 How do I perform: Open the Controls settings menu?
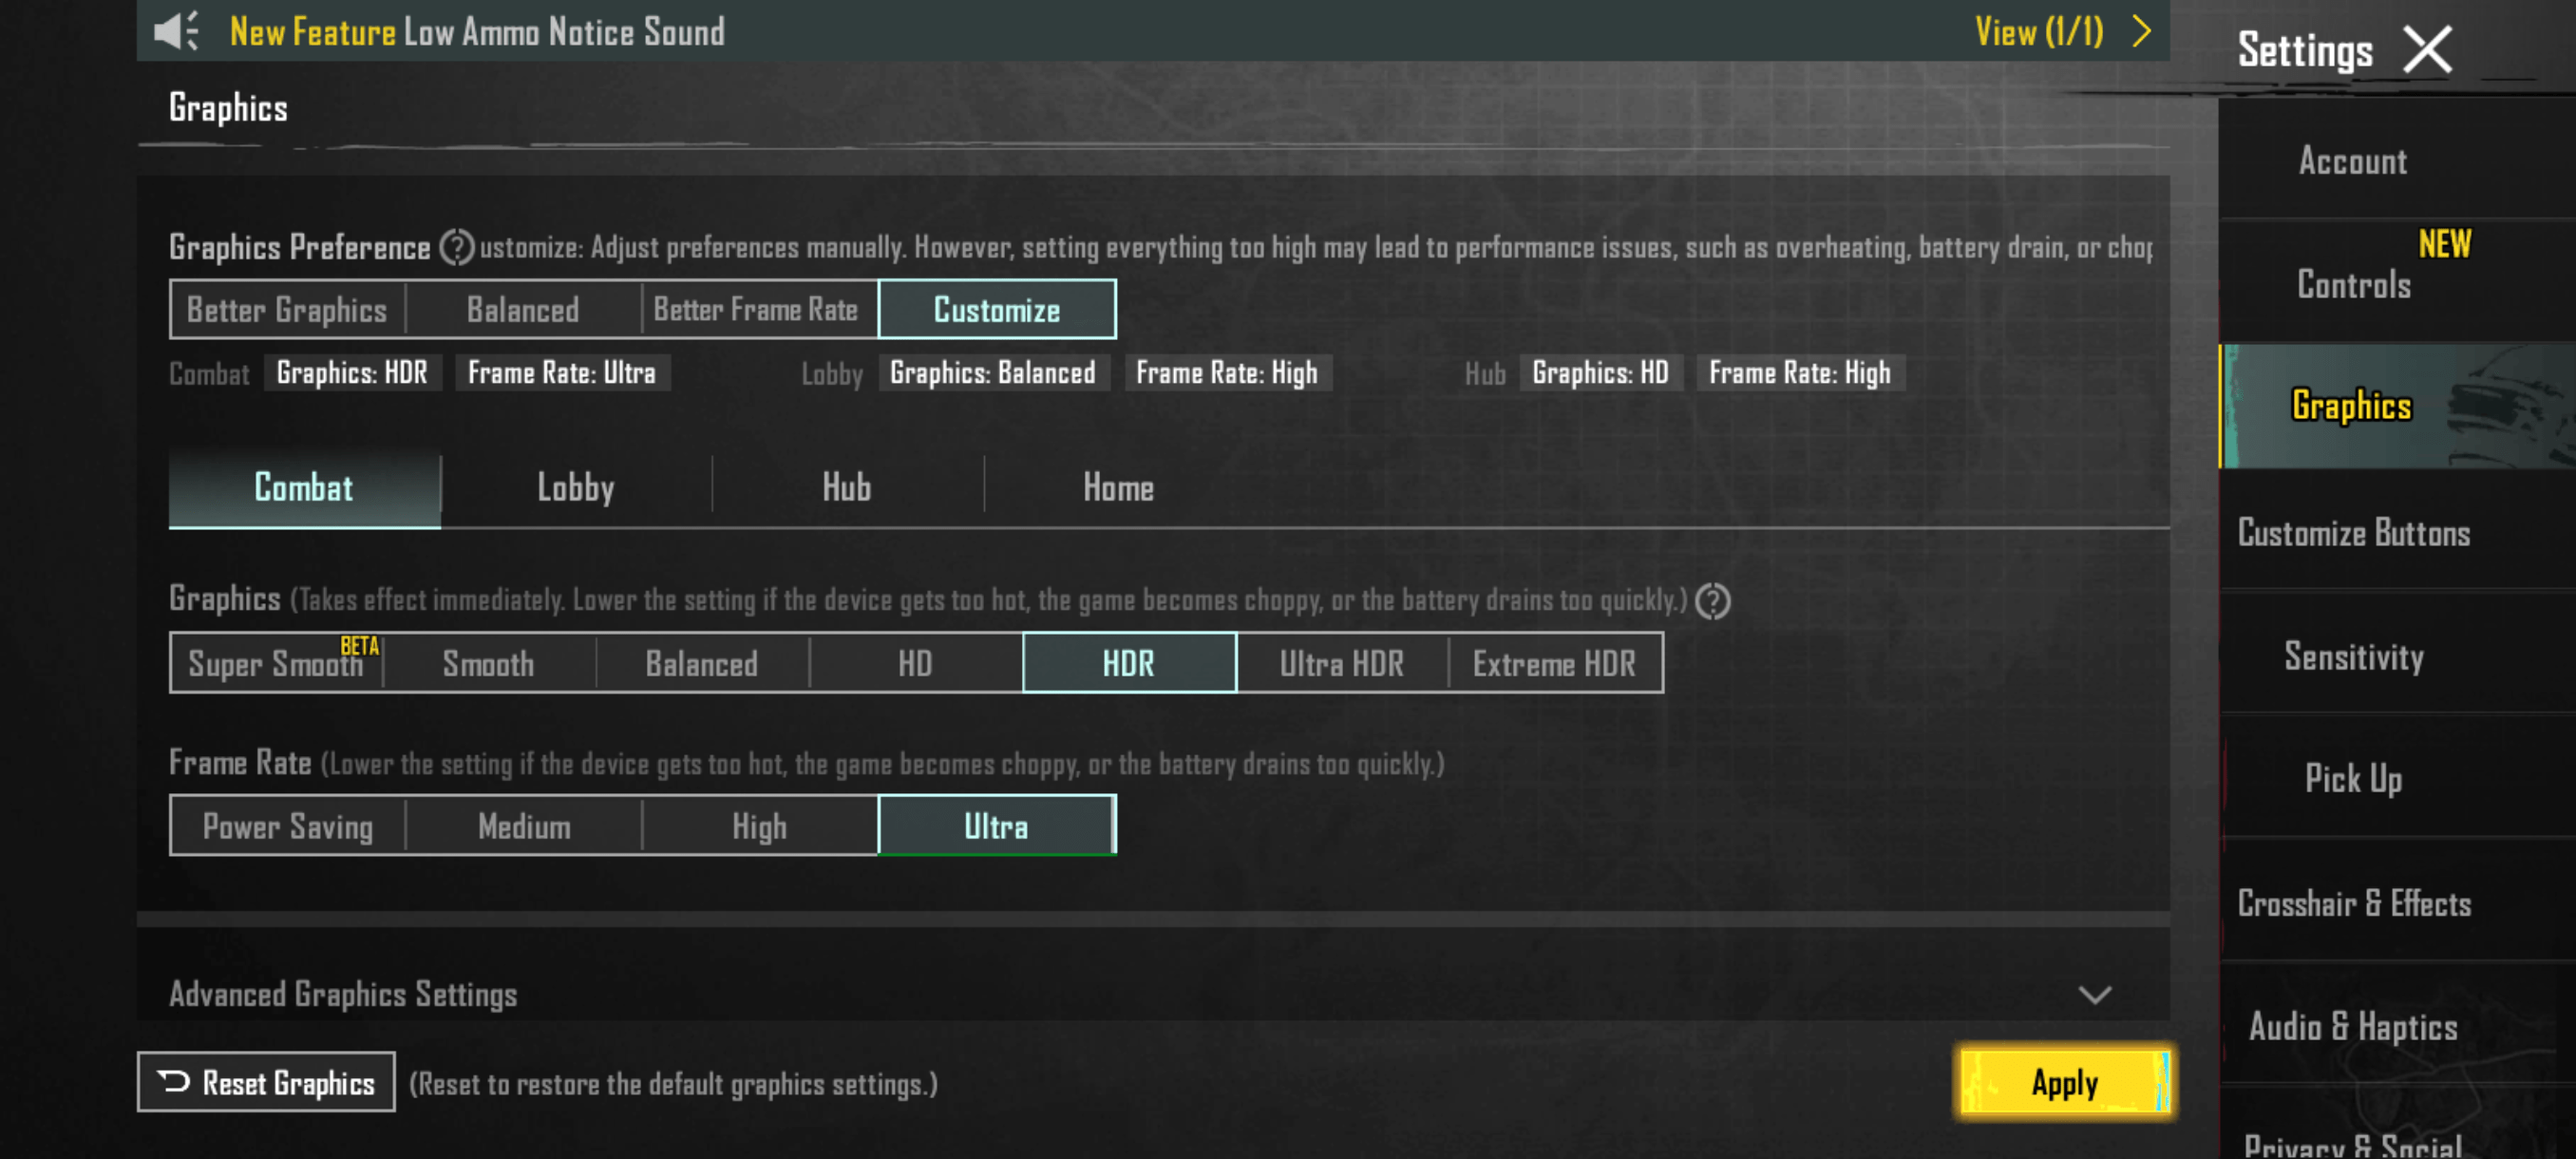[x=2354, y=284]
